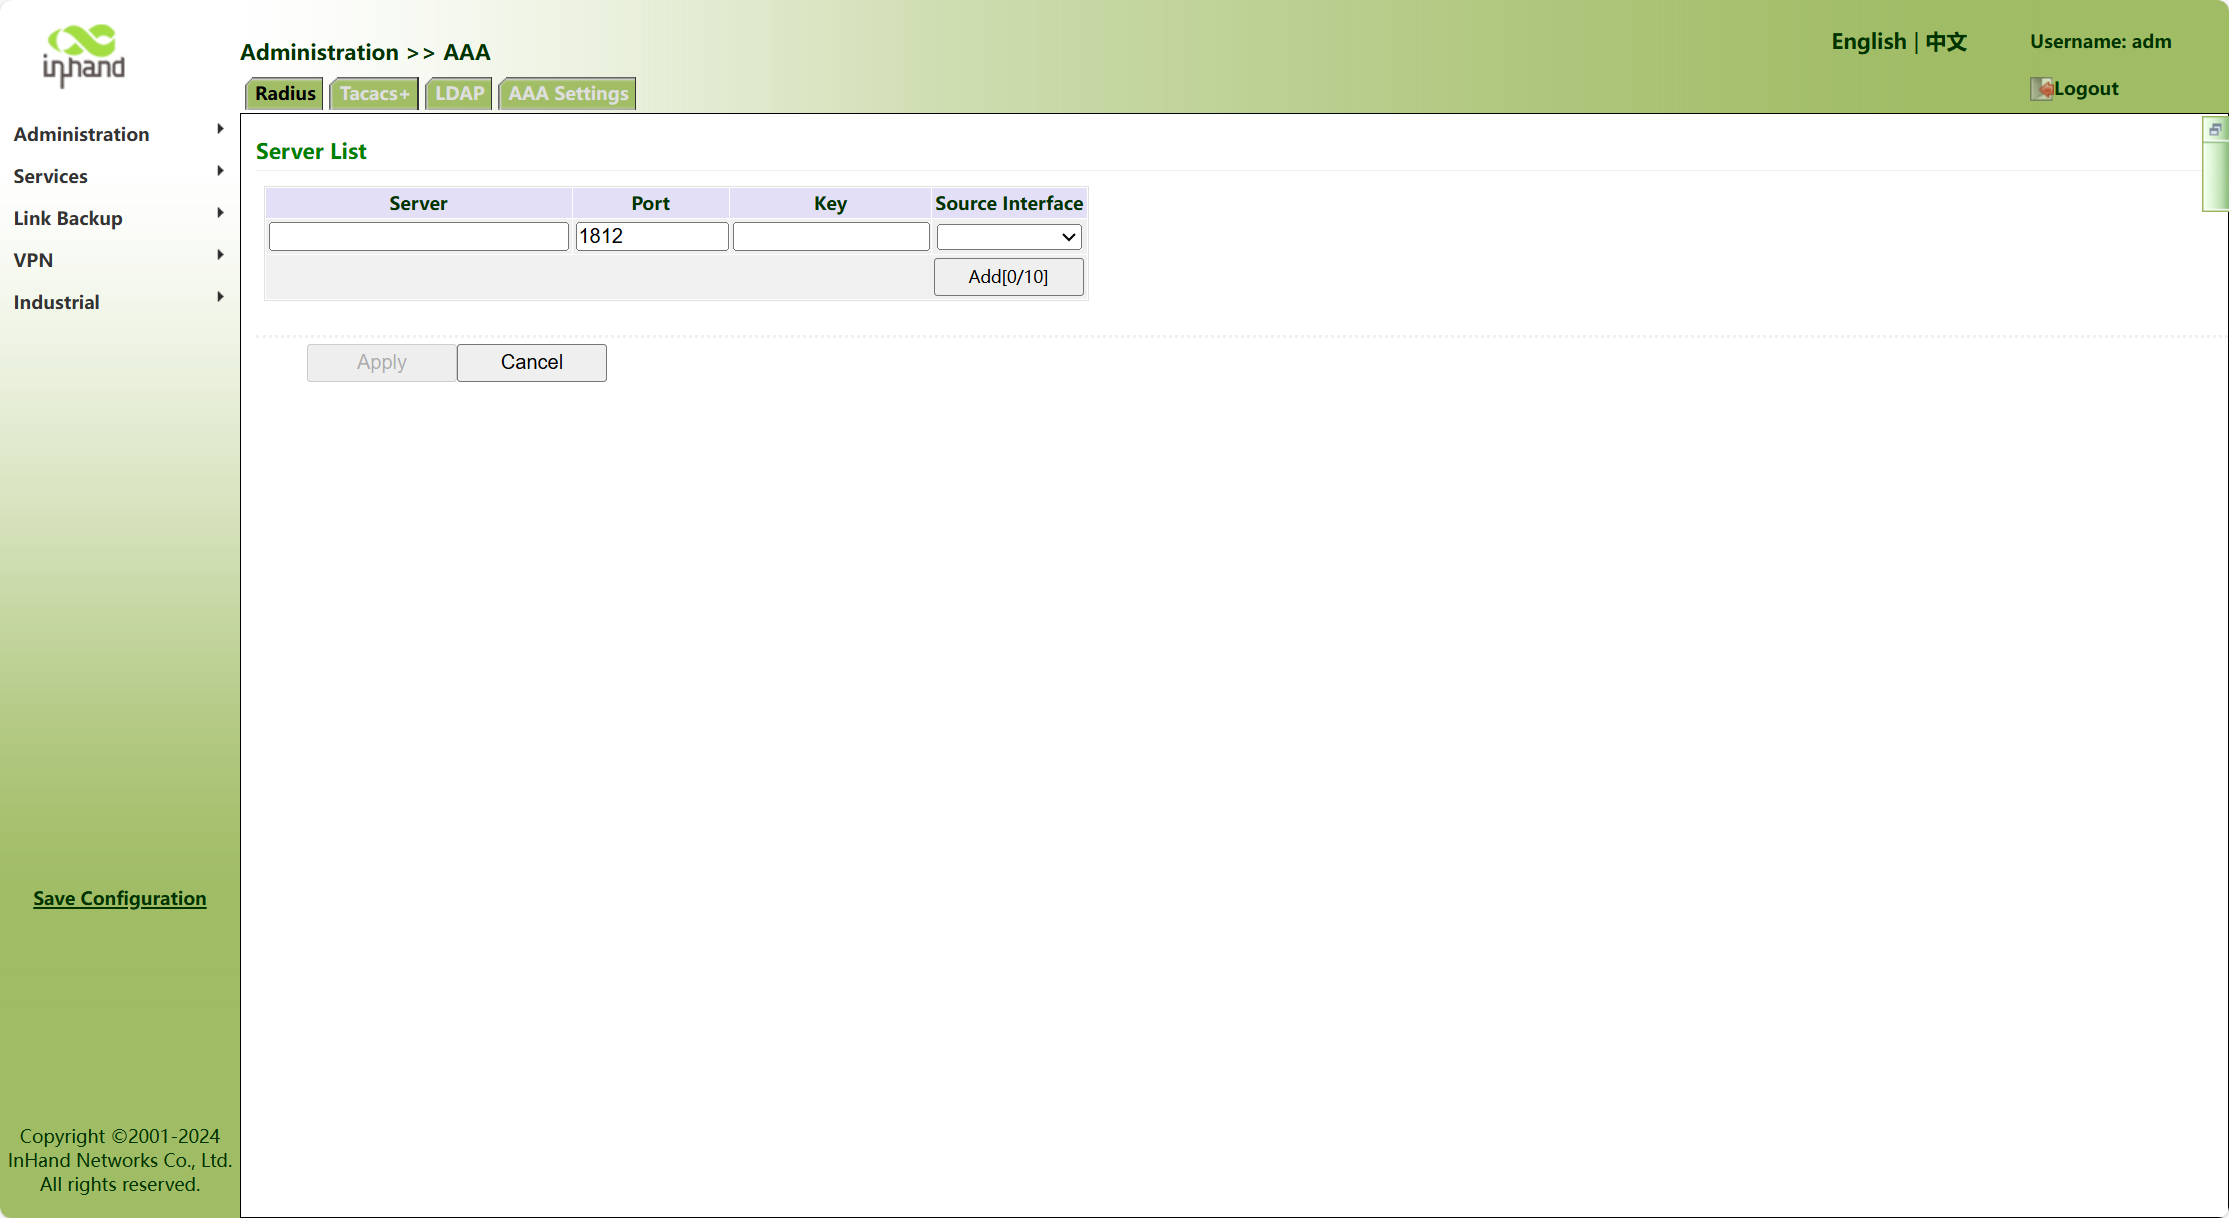Expand the Services menu arrow
2229x1218 pixels.
(x=220, y=171)
